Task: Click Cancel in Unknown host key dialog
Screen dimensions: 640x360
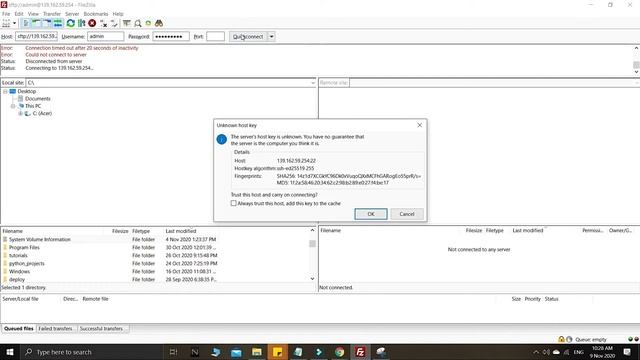Action: click(407, 214)
